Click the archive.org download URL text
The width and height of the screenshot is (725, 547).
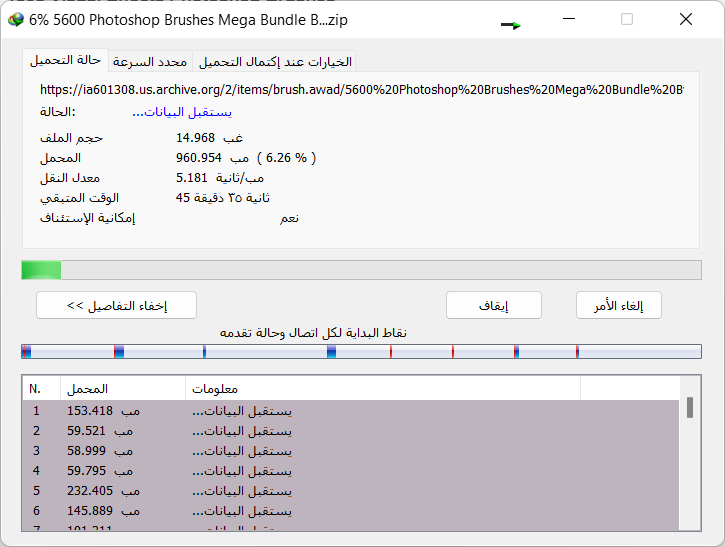coord(361,90)
